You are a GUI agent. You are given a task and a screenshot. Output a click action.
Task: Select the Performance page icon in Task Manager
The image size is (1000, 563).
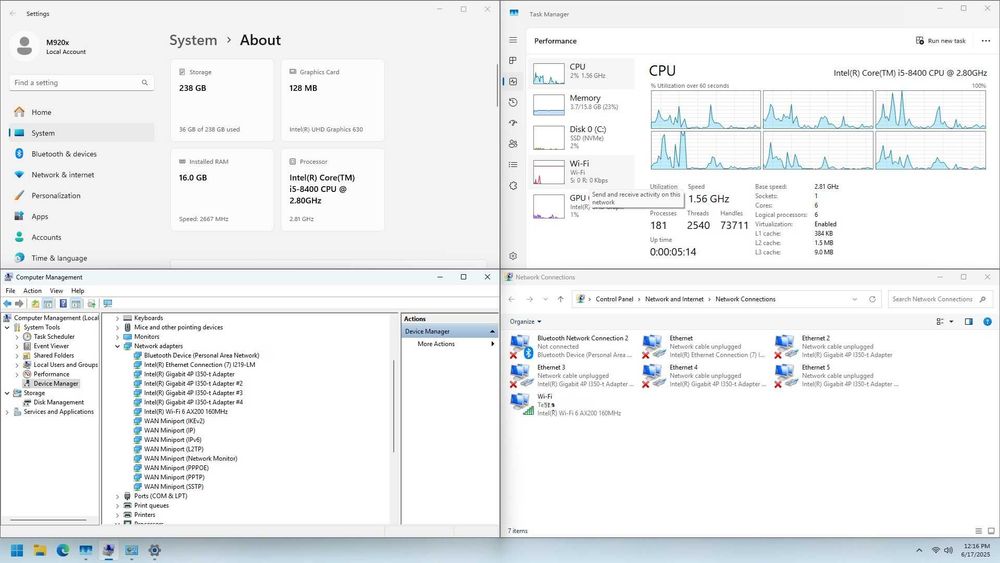[513, 82]
